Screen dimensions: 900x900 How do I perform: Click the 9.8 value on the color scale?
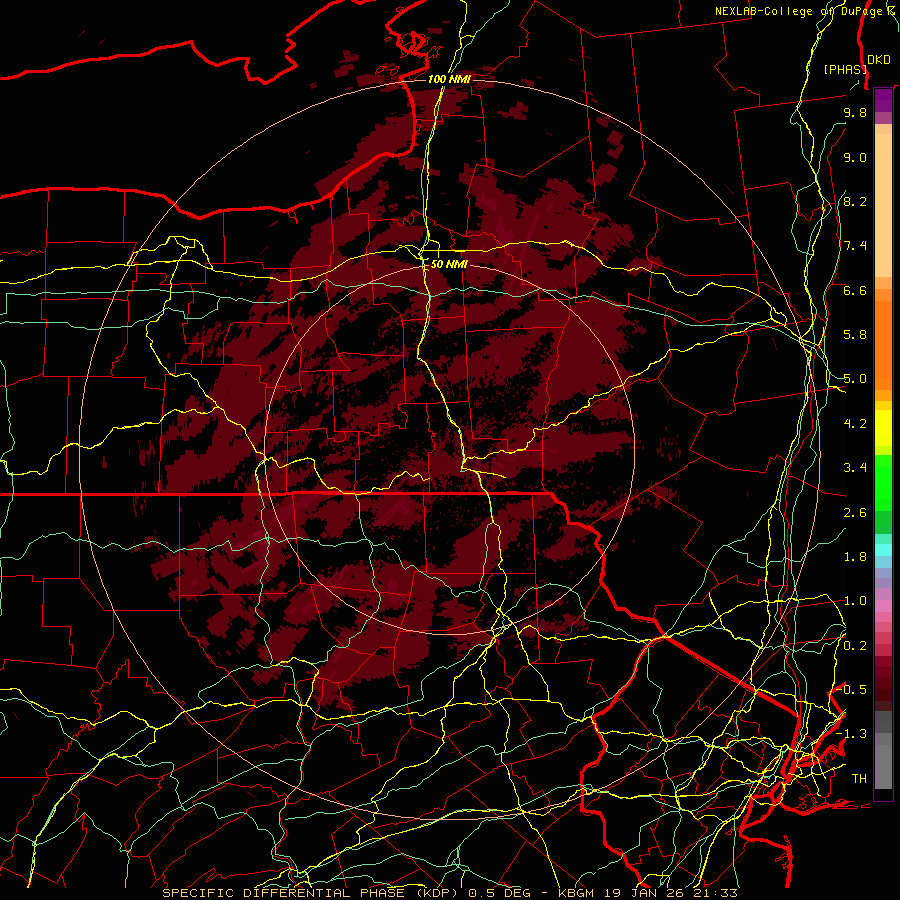tap(855, 112)
